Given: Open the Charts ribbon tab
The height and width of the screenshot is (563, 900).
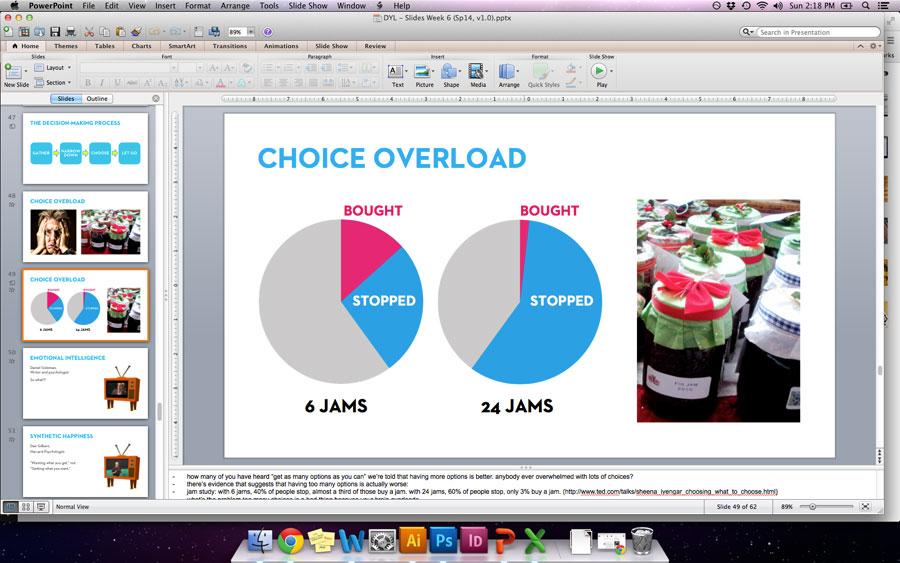Looking at the screenshot, I should pyautogui.click(x=141, y=46).
